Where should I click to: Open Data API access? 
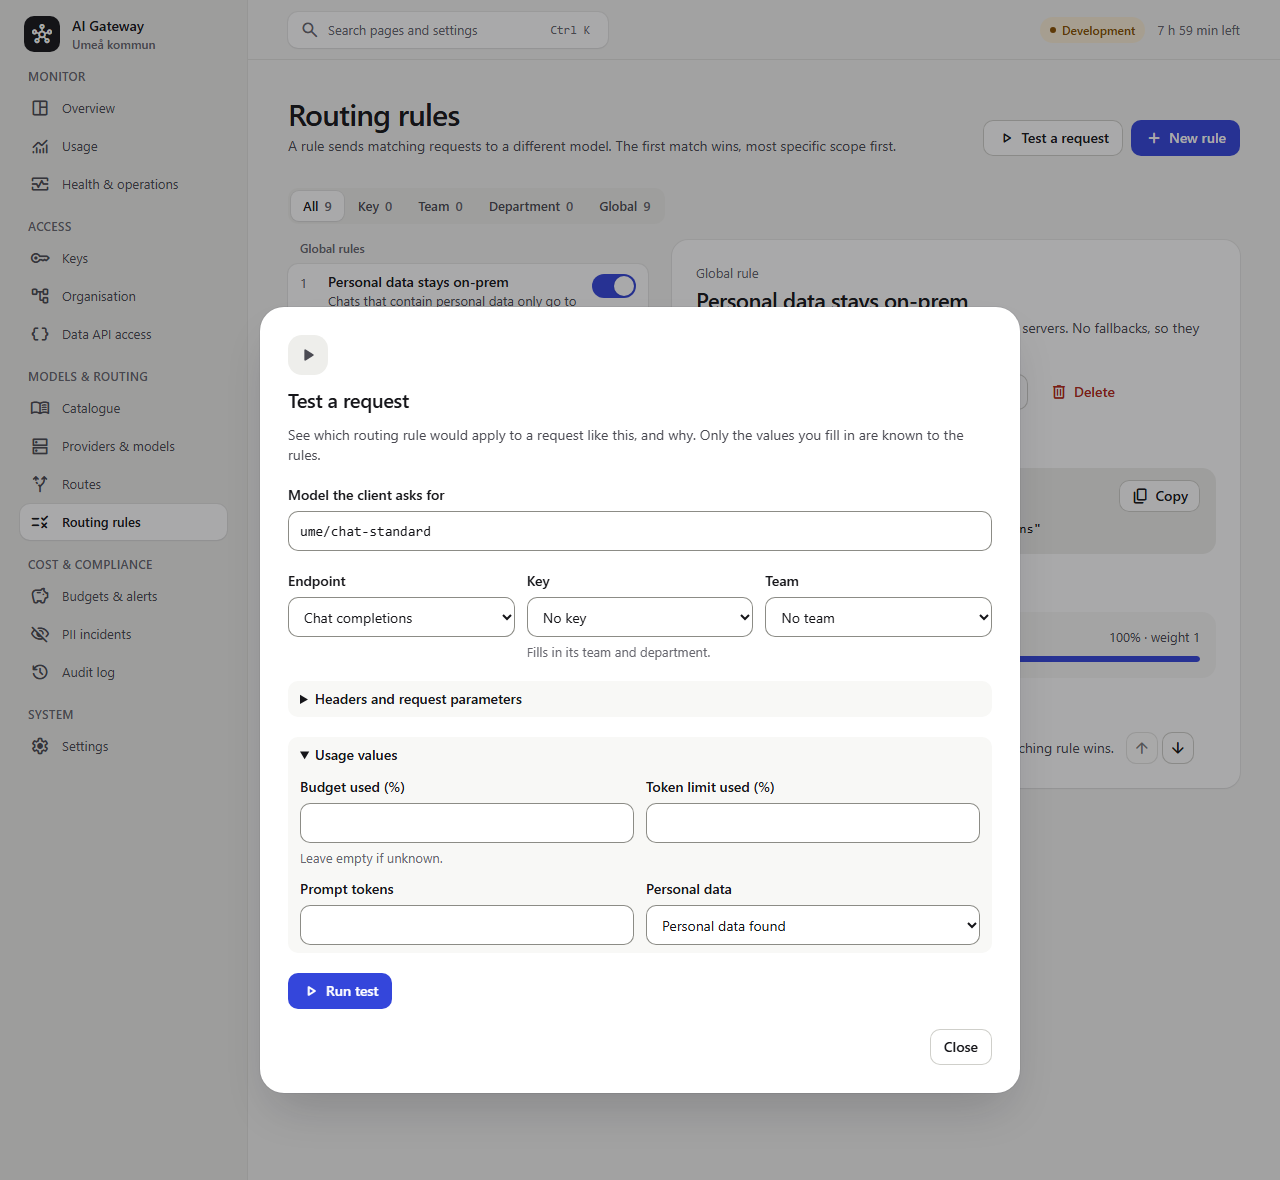tap(124, 334)
